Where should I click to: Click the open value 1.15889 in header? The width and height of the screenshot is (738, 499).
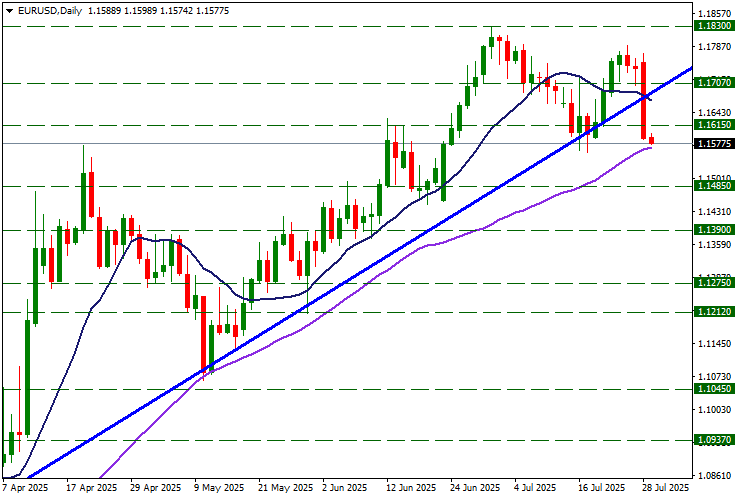(x=104, y=11)
